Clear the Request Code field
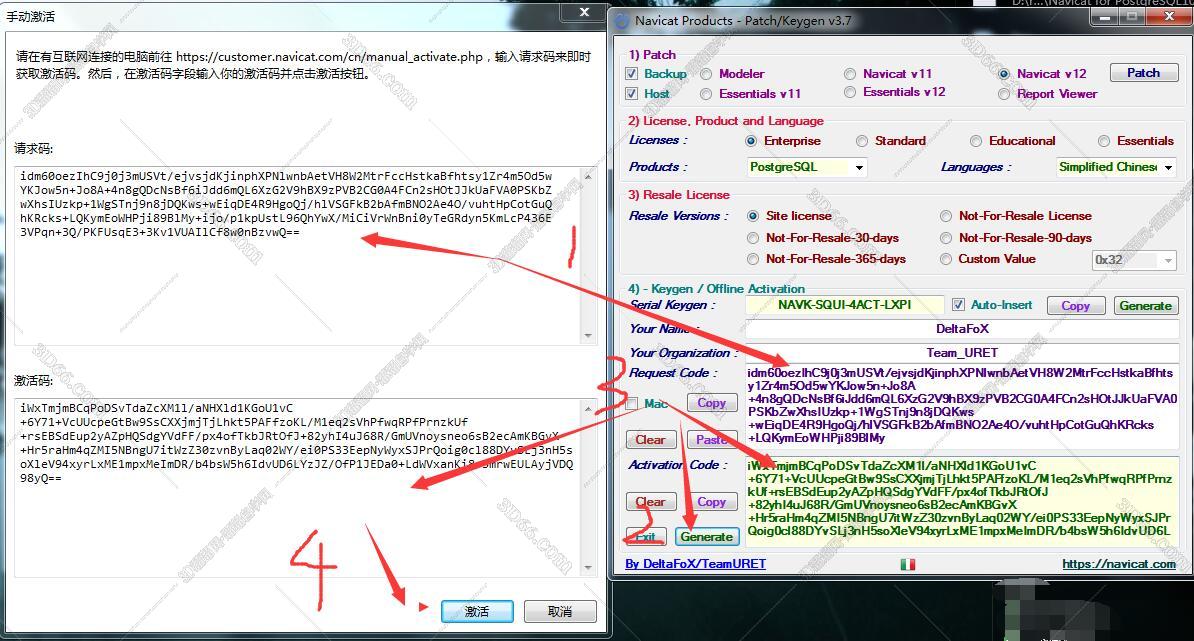The image size is (1194, 641). pos(650,439)
